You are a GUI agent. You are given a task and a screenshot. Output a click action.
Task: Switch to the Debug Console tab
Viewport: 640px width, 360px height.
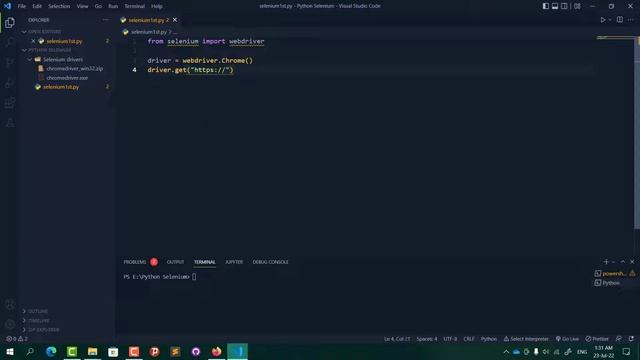pos(270,262)
